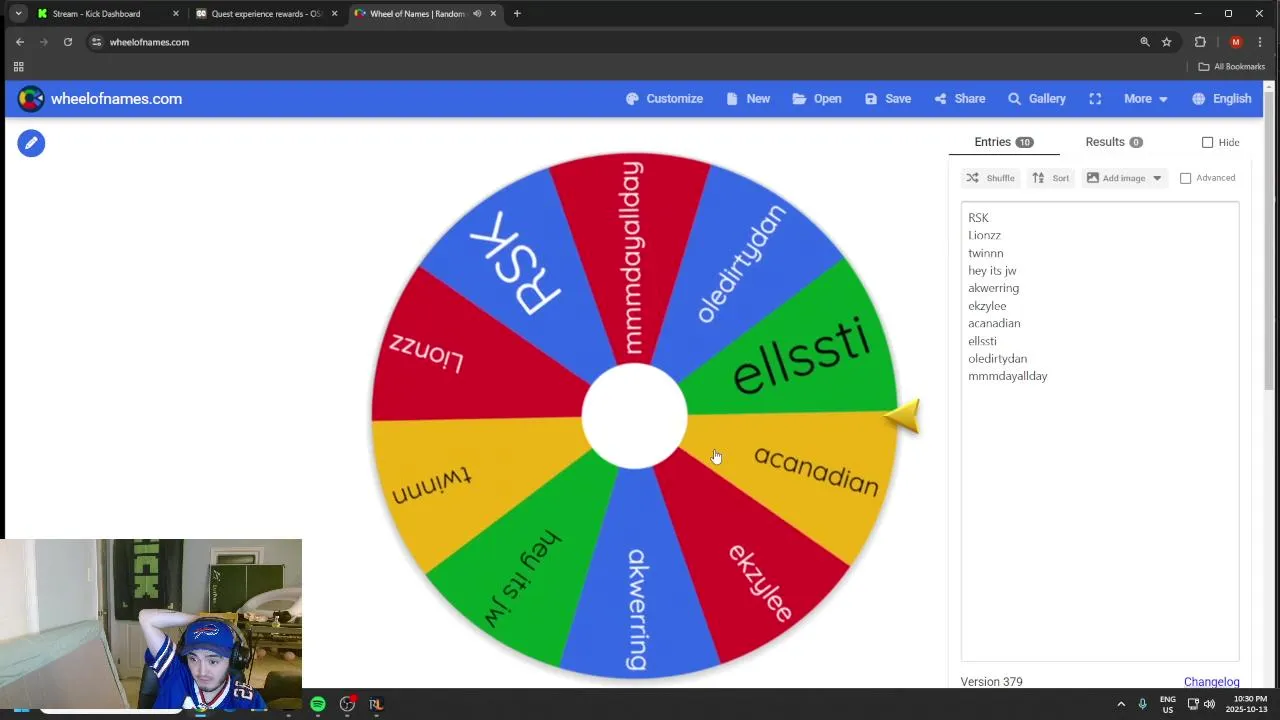Close the Kick Dashboard tab
The height and width of the screenshot is (720, 1280).
(175, 14)
